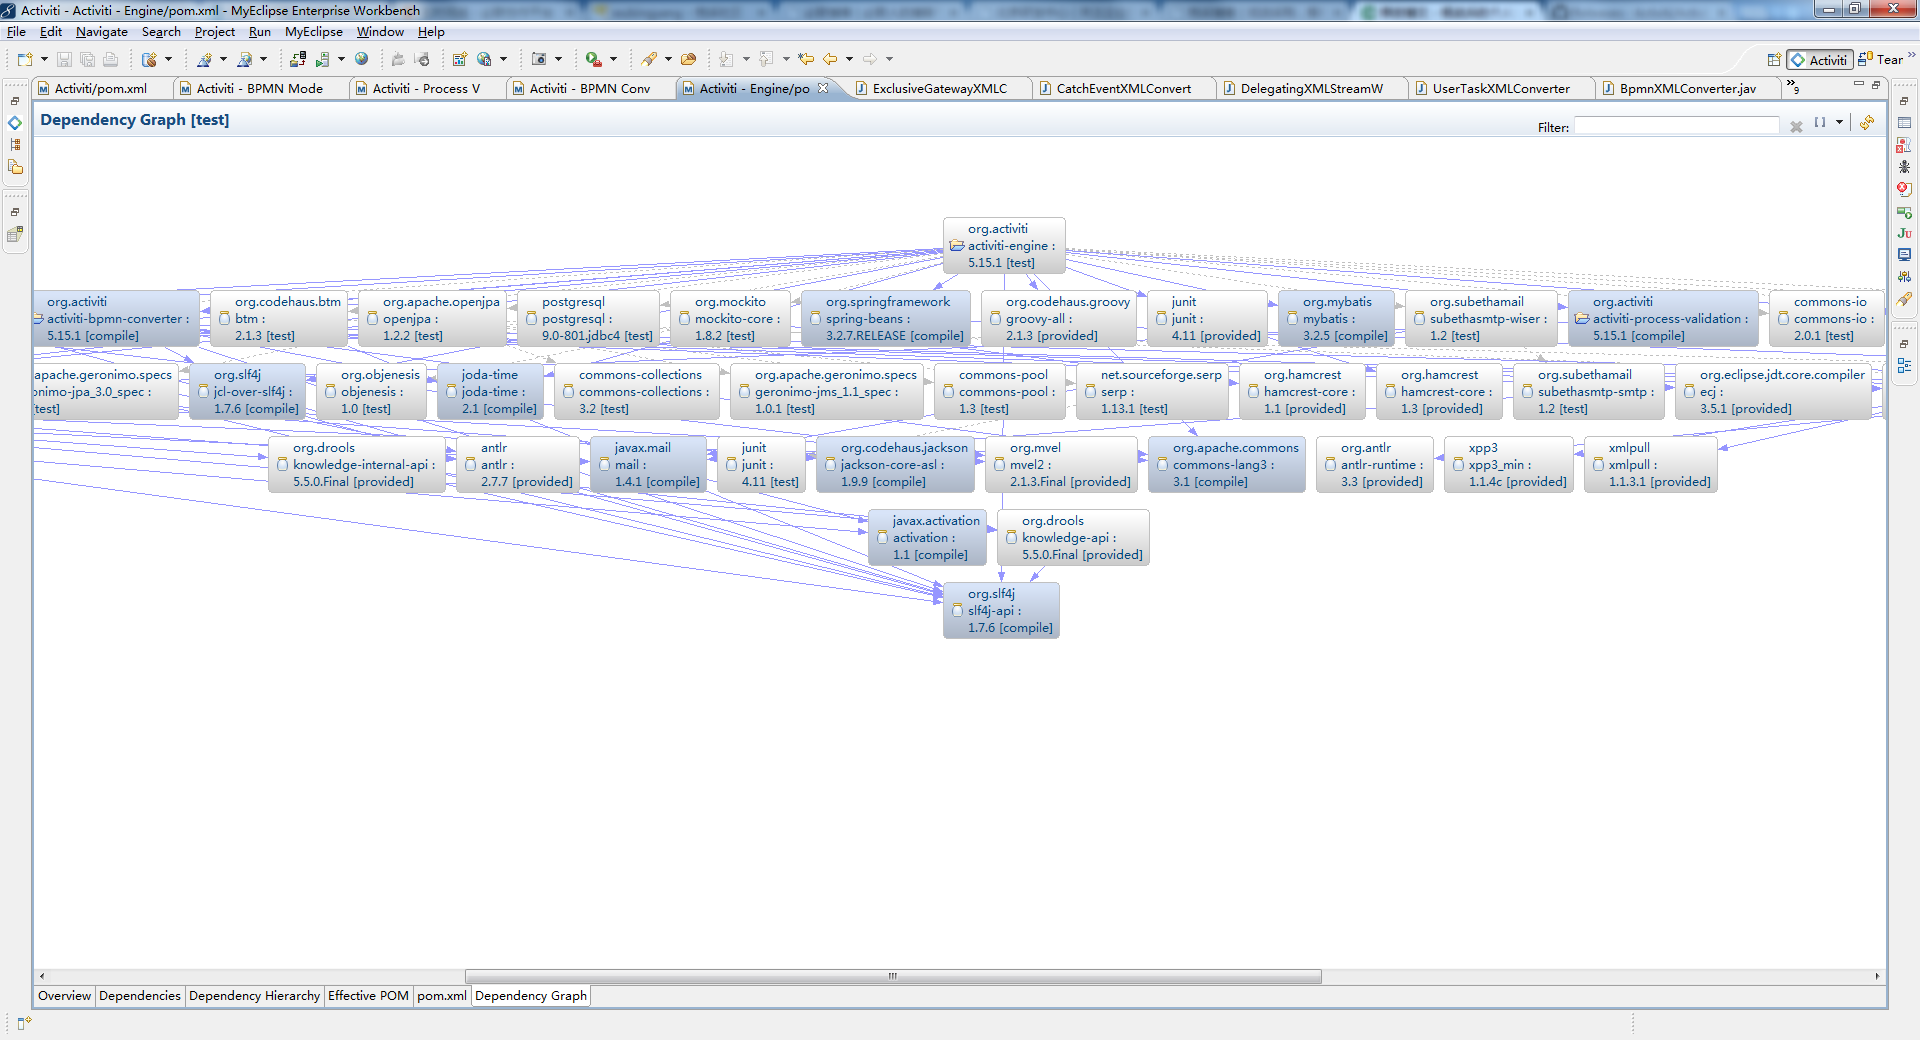Click the Forward navigation arrow icon

(870, 59)
